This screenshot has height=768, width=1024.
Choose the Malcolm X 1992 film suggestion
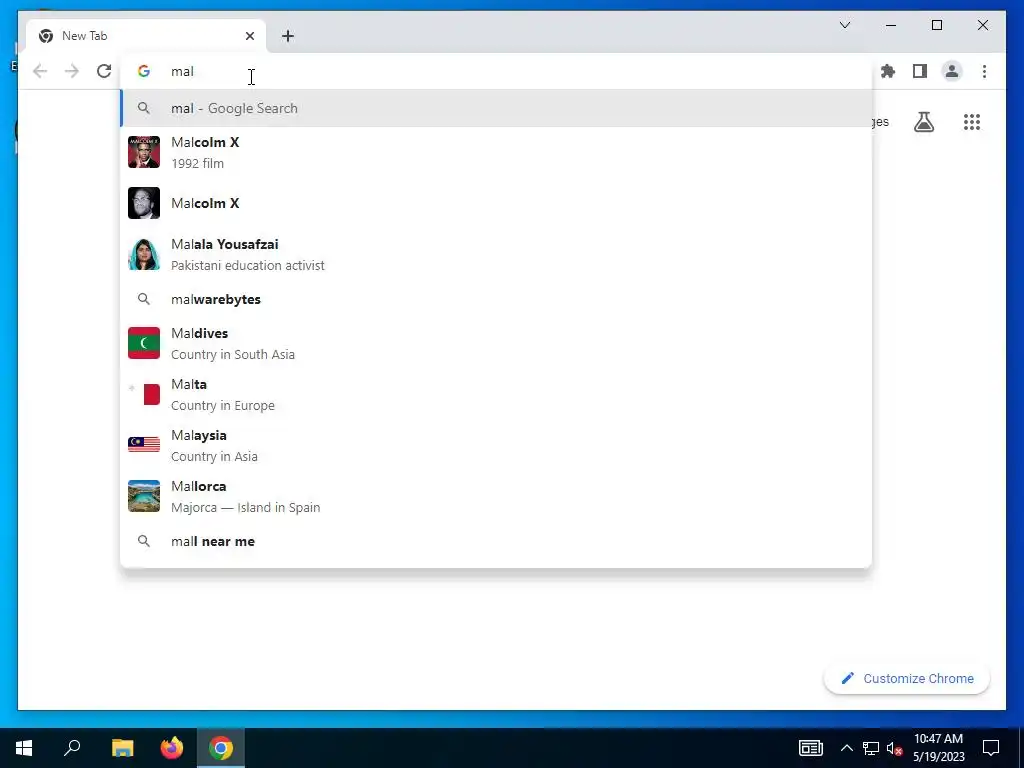click(496, 152)
